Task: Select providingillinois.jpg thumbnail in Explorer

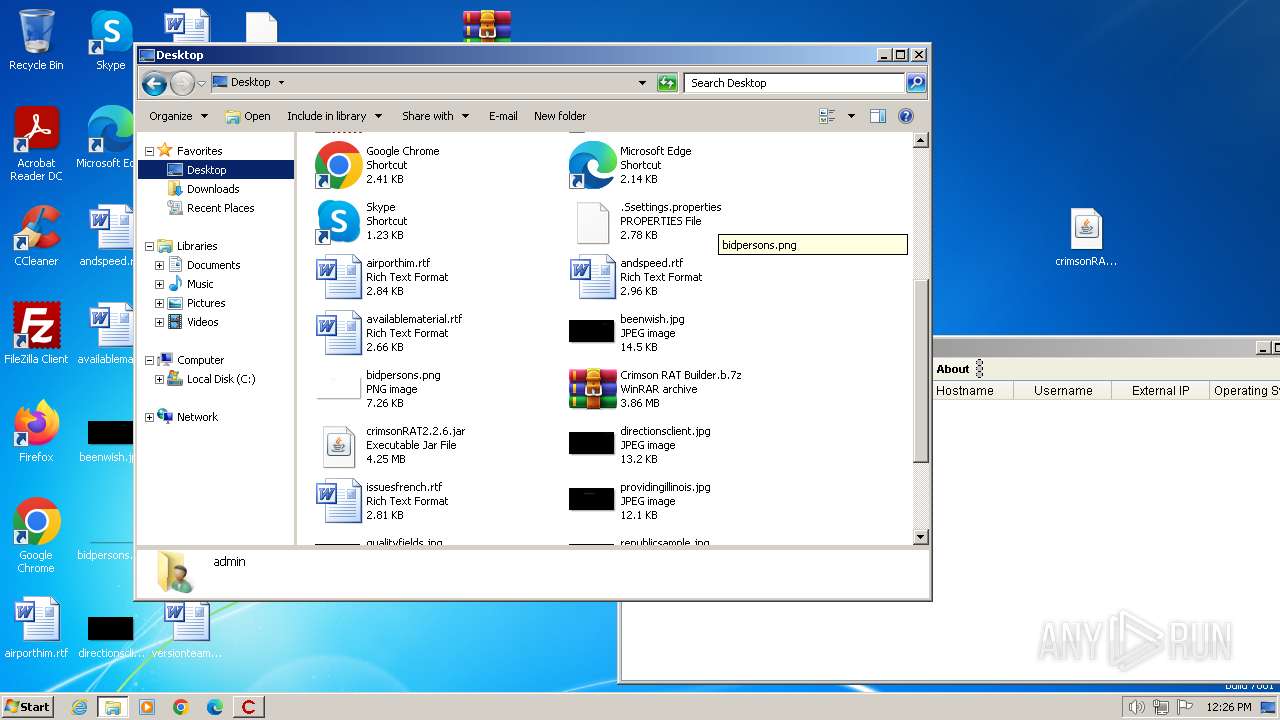Action: (x=591, y=499)
